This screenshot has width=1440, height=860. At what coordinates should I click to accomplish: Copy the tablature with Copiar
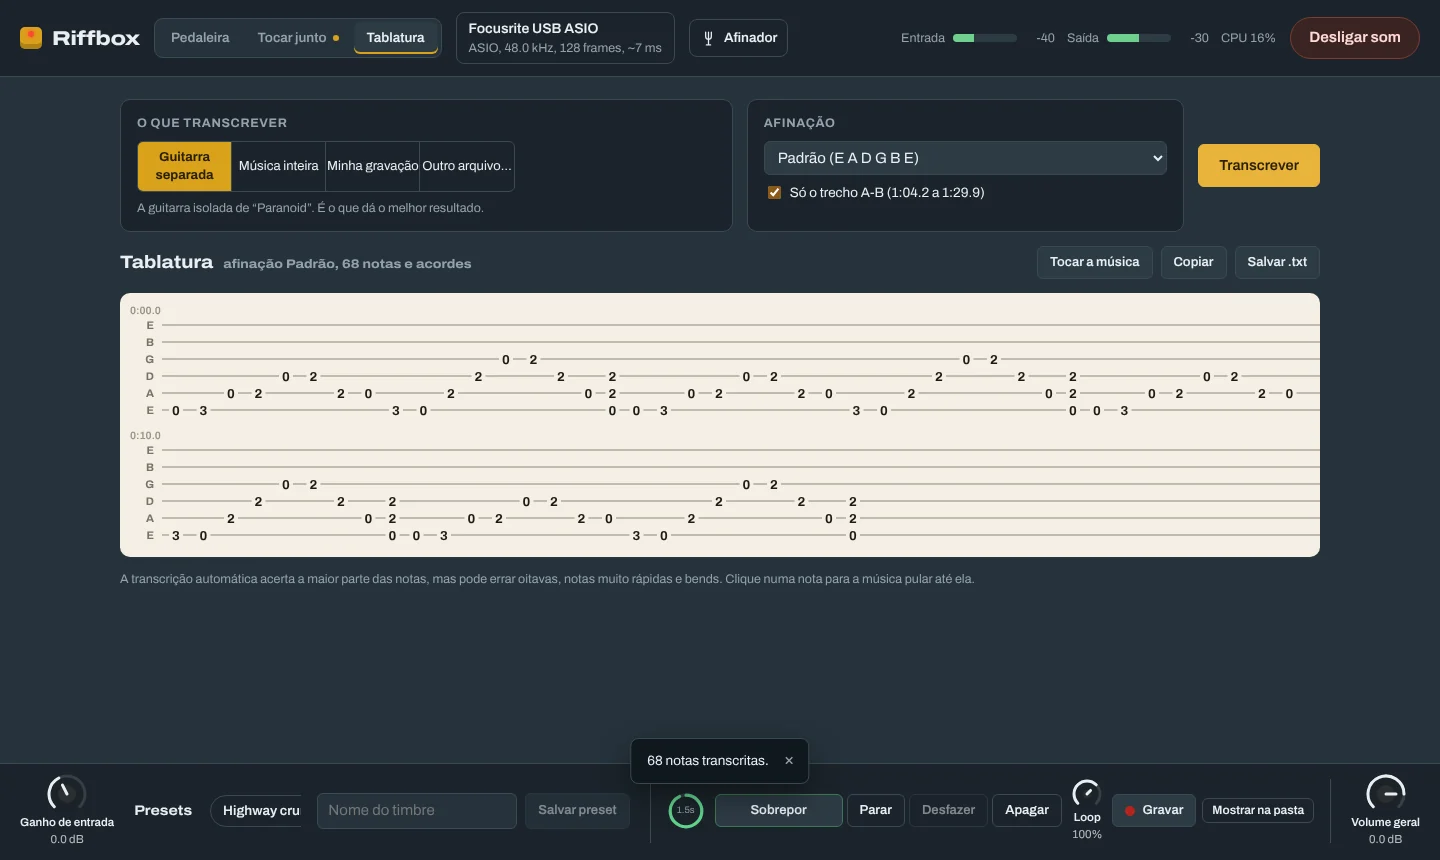1193,262
